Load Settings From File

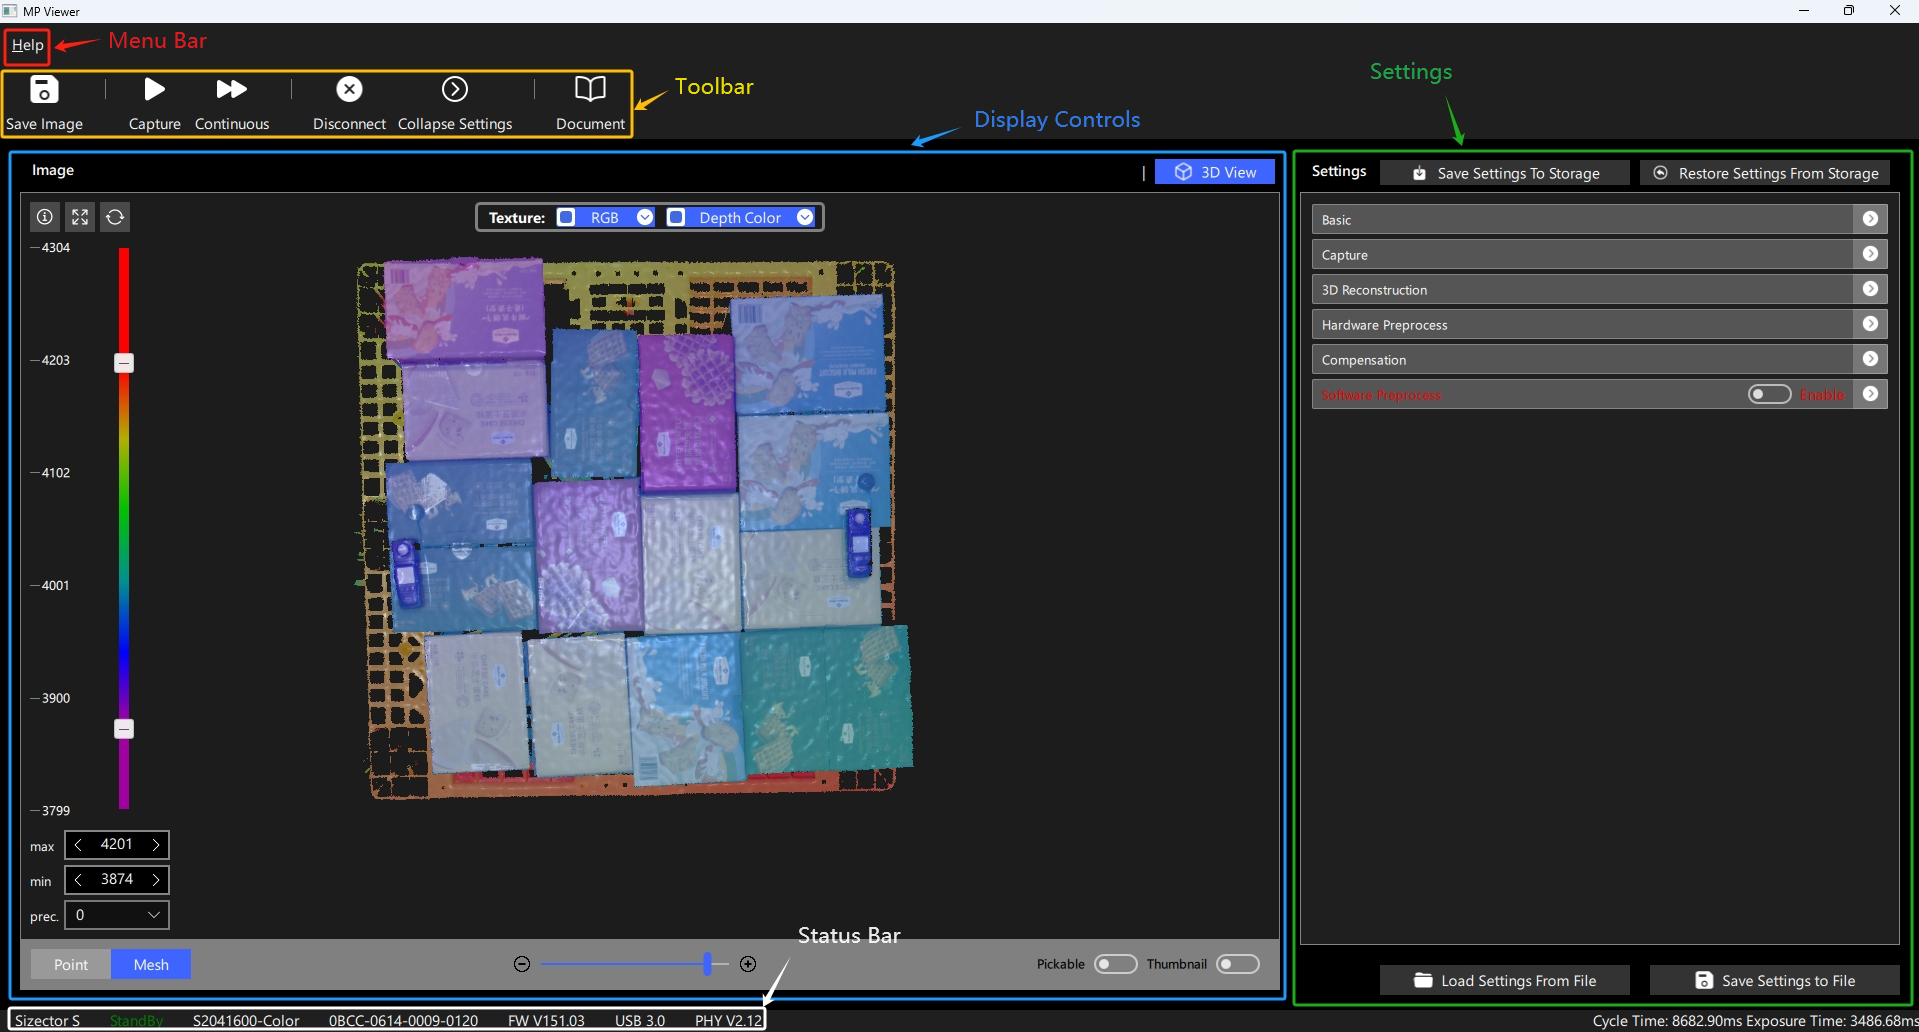pyautogui.click(x=1505, y=980)
